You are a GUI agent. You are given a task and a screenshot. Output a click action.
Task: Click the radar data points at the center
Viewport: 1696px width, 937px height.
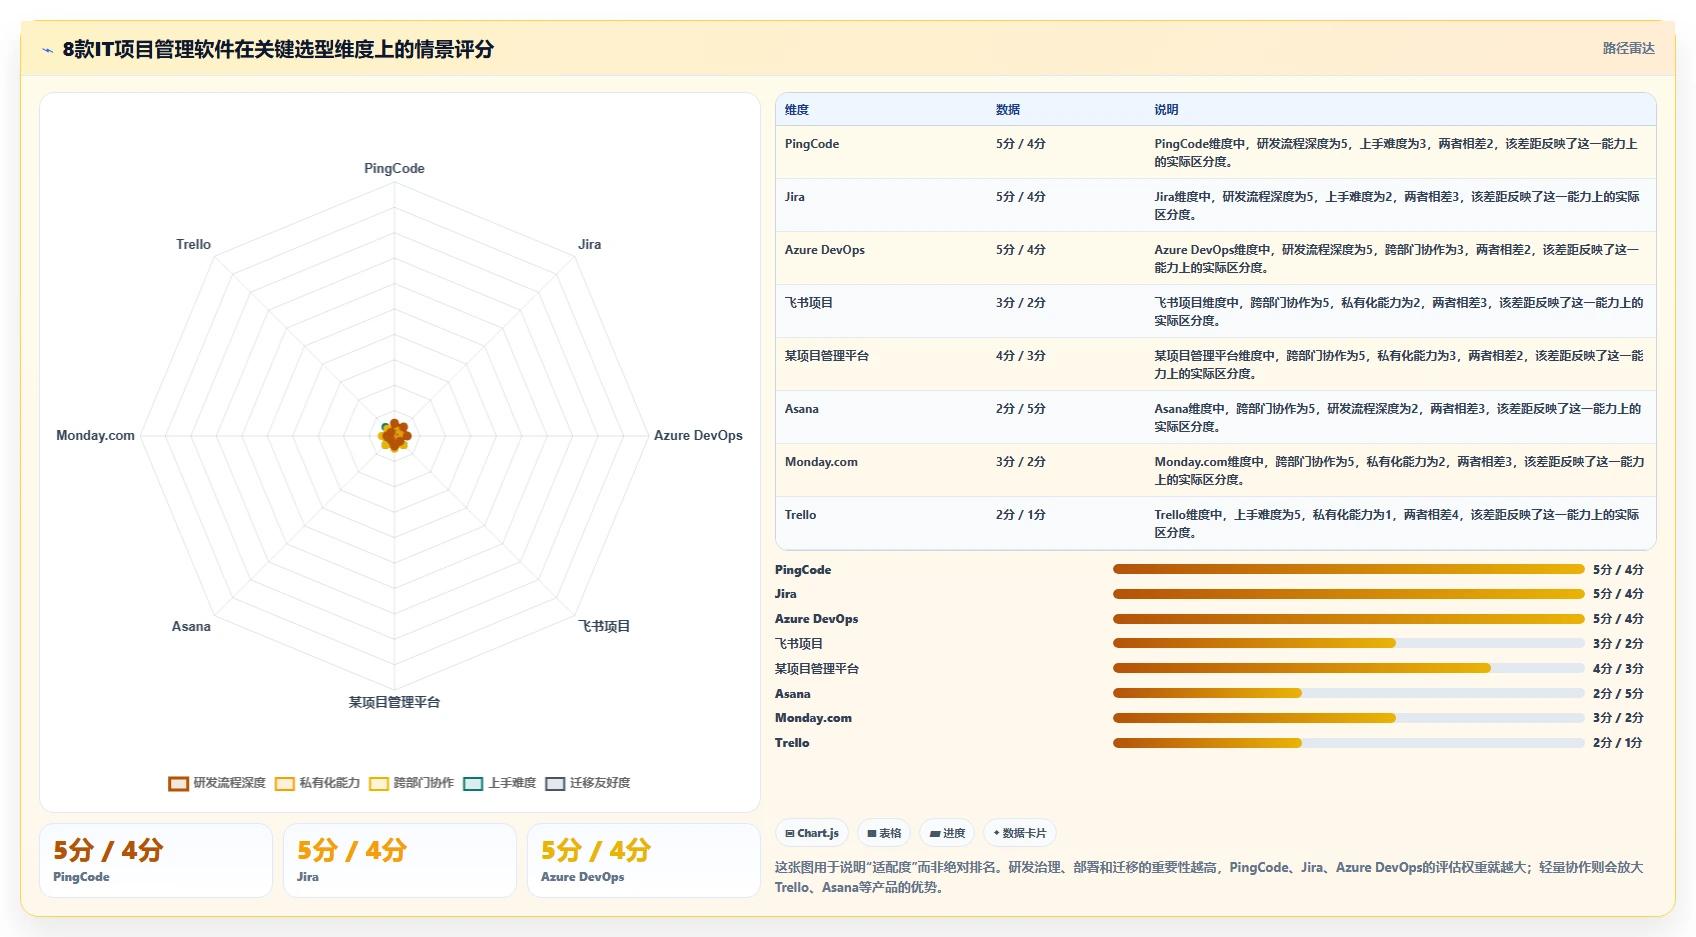point(395,436)
